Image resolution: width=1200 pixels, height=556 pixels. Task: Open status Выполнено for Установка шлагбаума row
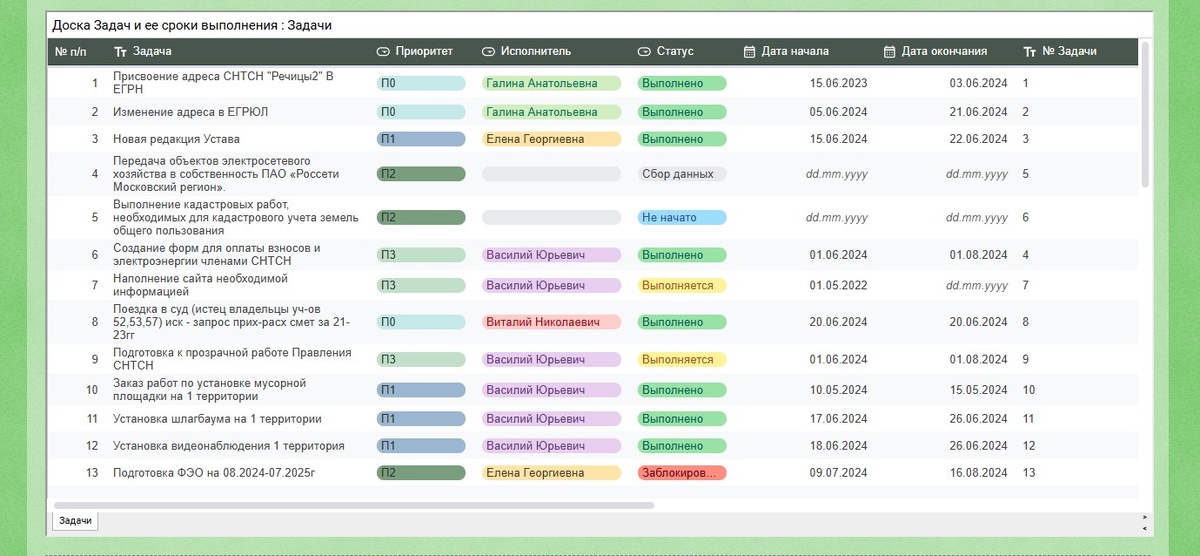(x=682, y=419)
